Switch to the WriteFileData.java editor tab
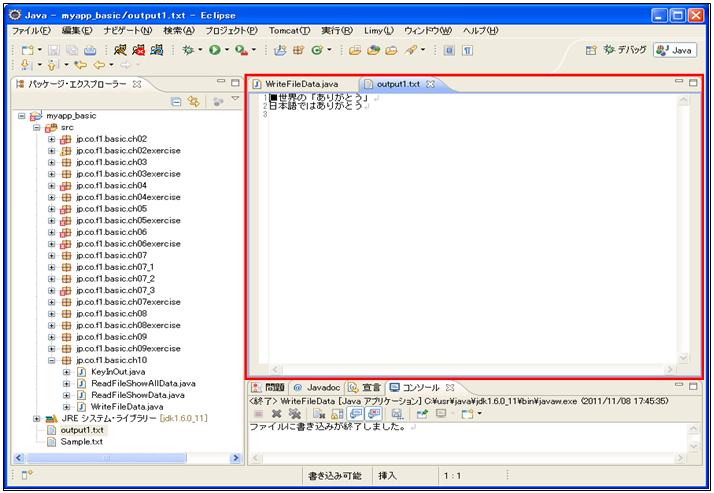 [302, 84]
